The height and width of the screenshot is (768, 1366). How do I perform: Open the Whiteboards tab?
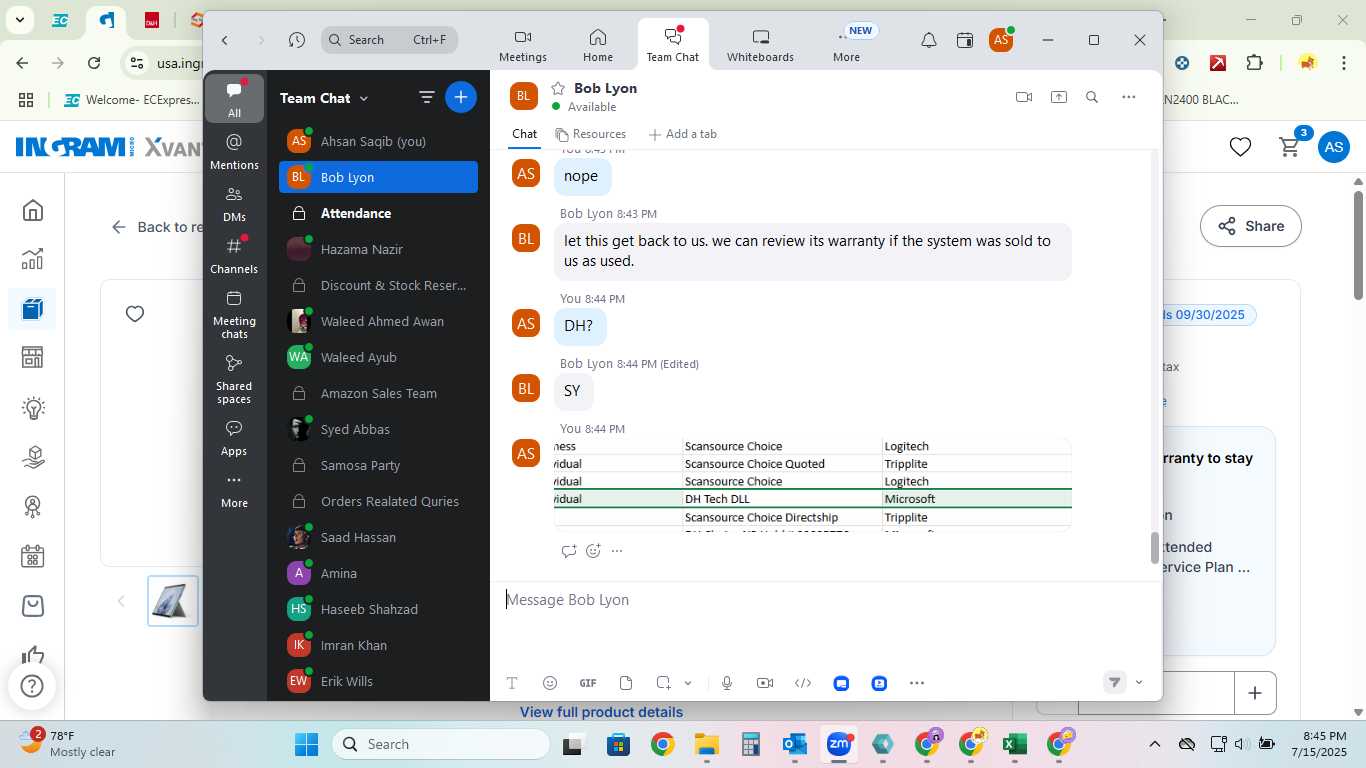760,46
